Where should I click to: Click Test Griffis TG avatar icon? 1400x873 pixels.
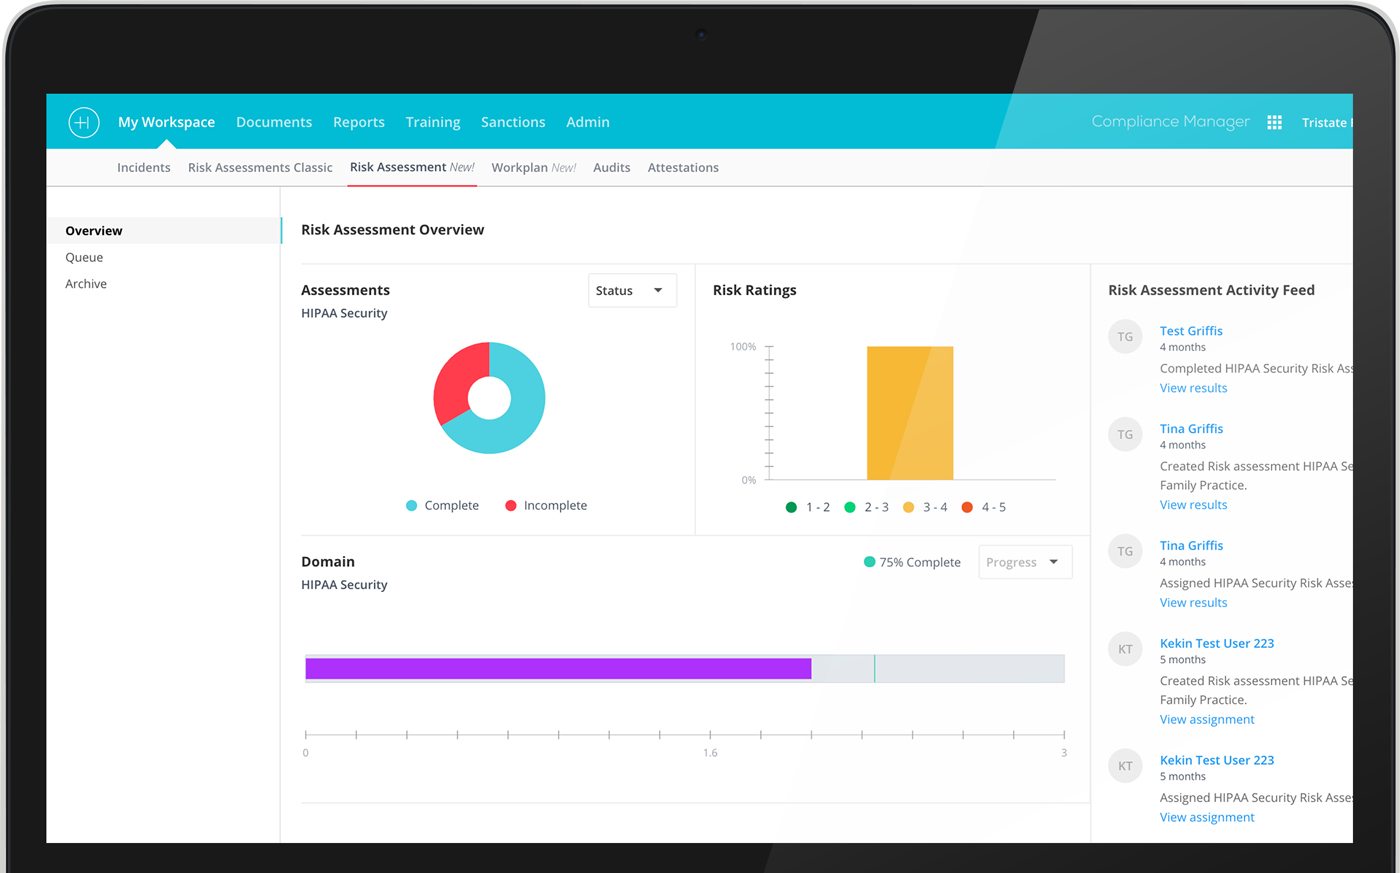point(1125,337)
